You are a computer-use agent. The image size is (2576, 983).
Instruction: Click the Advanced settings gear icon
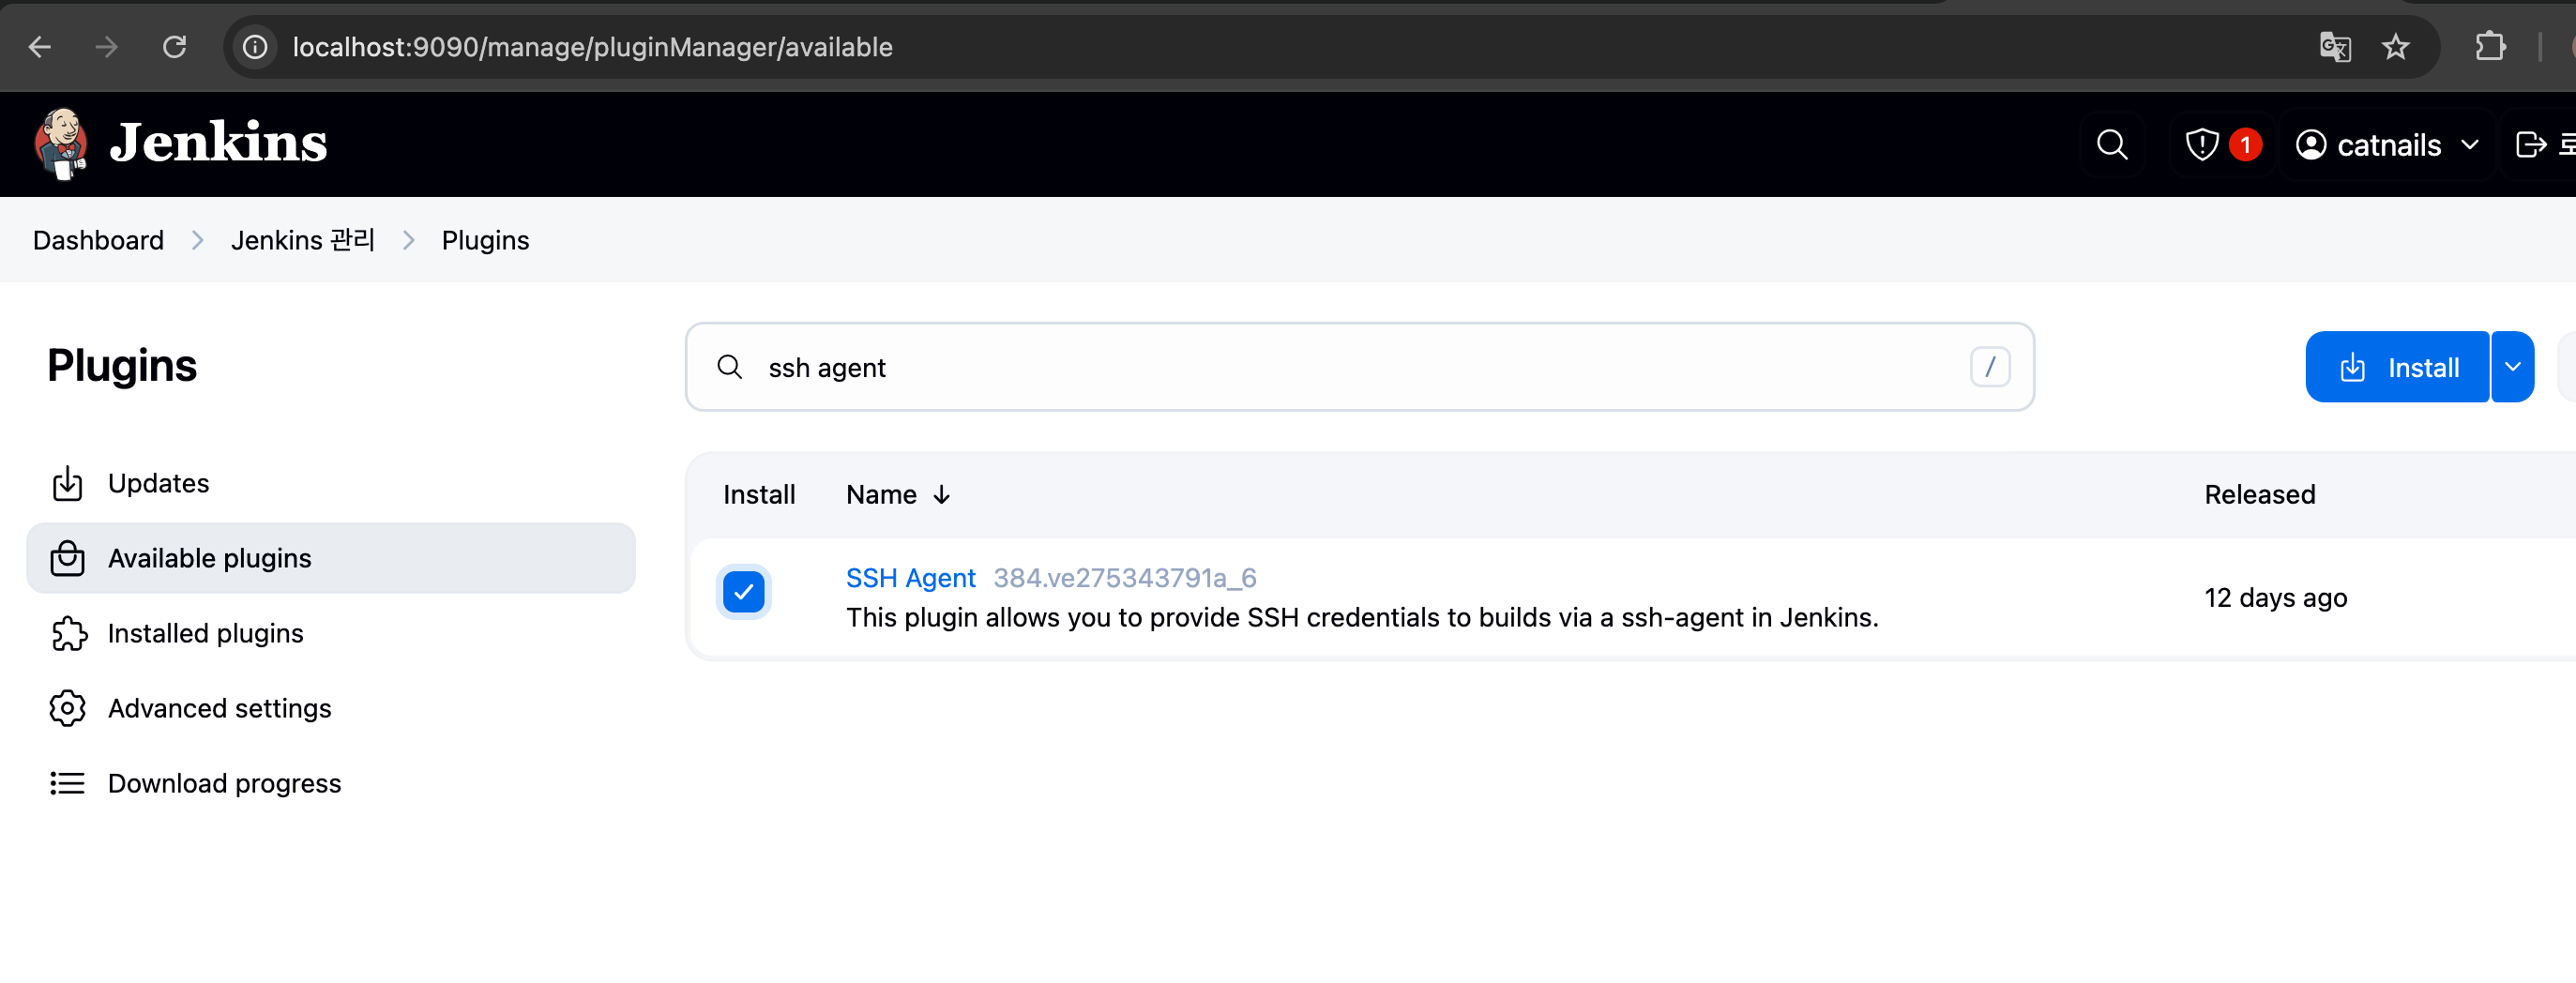67,708
